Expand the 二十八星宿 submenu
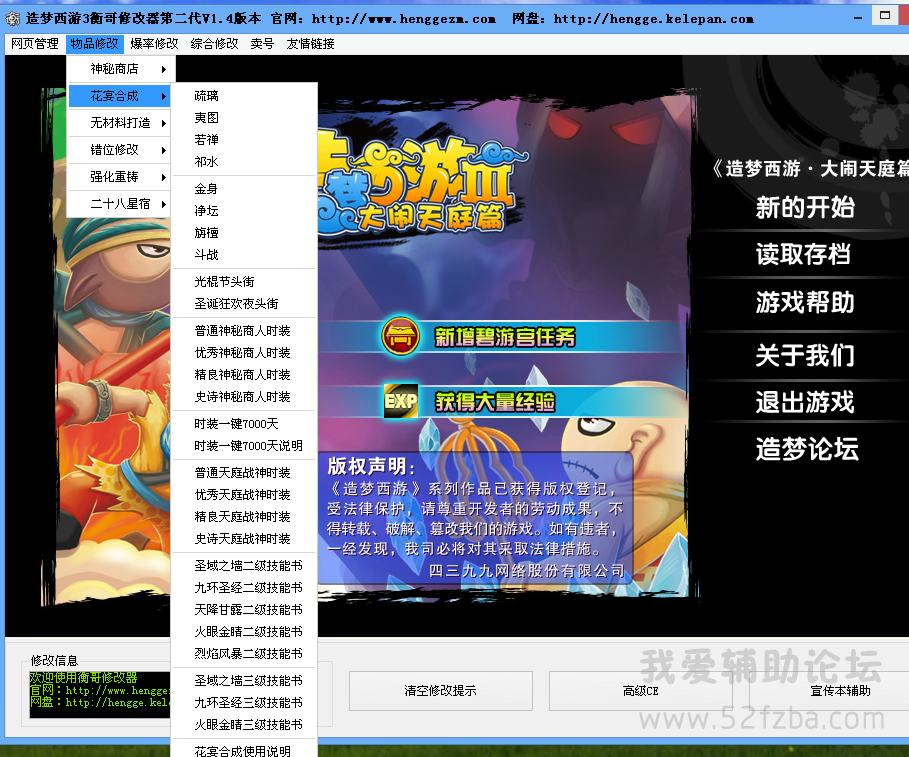 point(119,204)
